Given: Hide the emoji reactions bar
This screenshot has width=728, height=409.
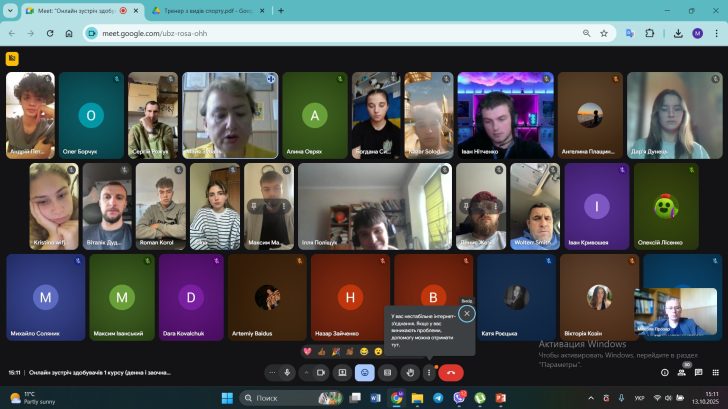Looking at the screenshot, I should pos(365,372).
